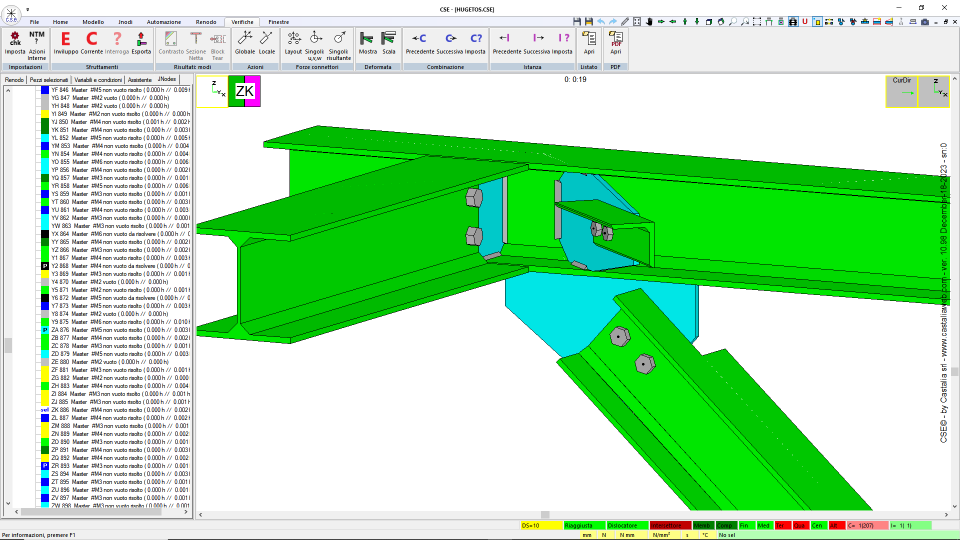Click the red U toolbar icon
This screenshot has width=960, height=540.
(x=804, y=21)
